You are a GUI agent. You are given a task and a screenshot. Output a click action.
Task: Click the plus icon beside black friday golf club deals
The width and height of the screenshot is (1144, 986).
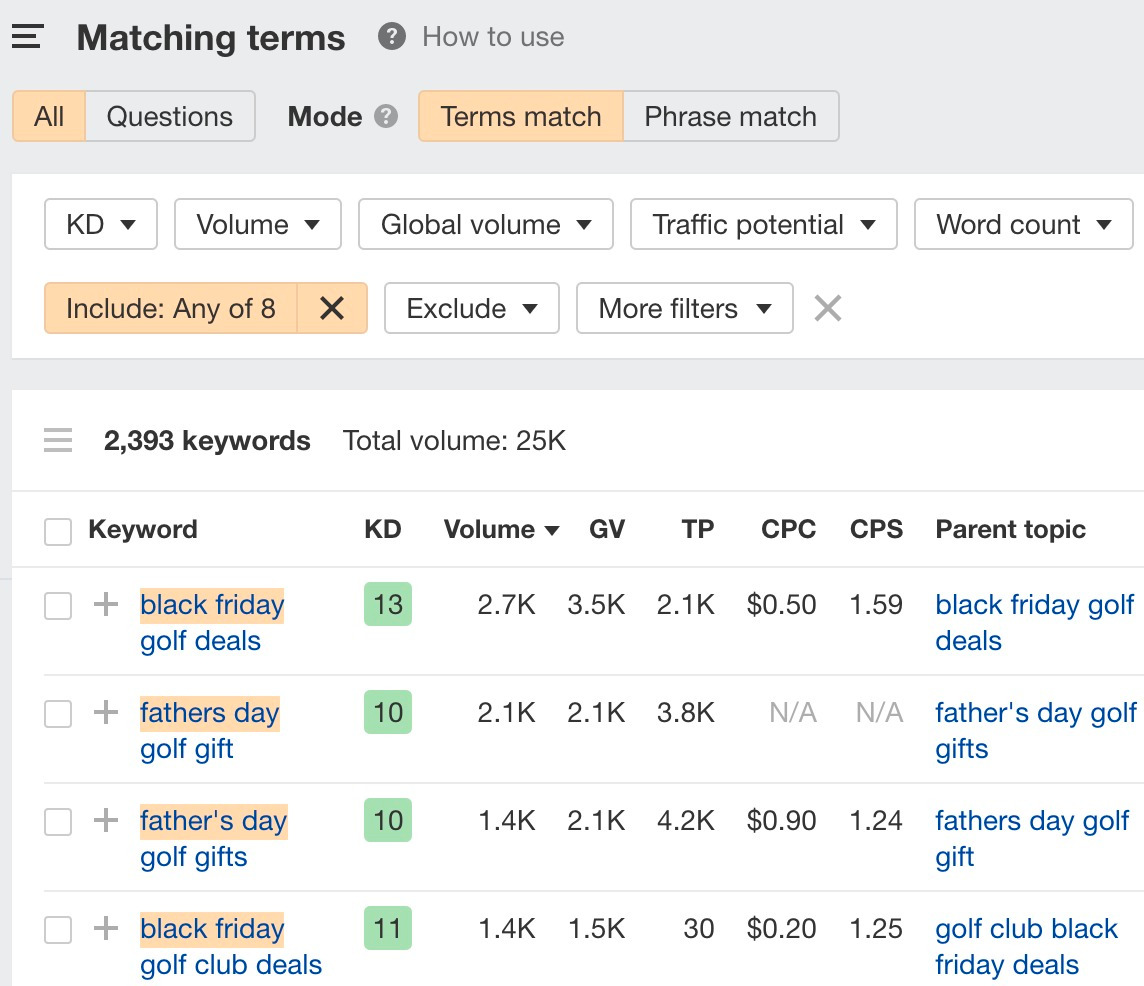coord(104,928)
